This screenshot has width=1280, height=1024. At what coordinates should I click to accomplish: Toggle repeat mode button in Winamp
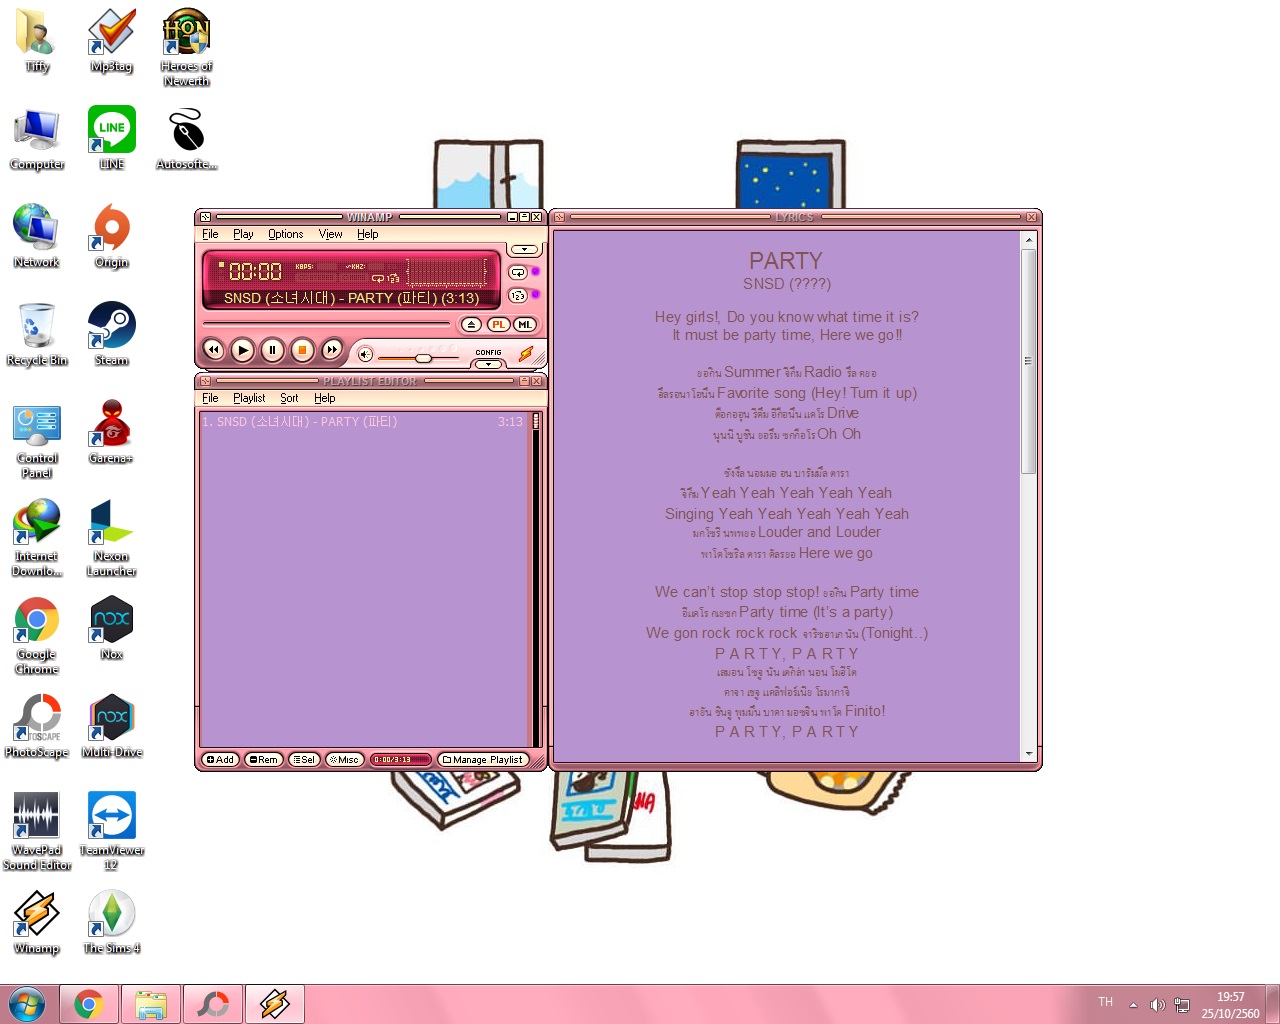[518, 272]
